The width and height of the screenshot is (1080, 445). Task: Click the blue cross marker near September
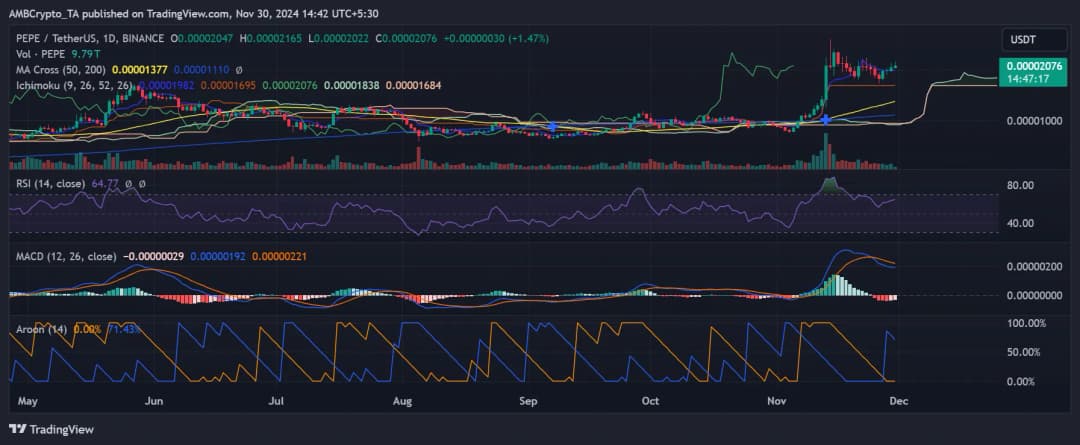[553, 127]
